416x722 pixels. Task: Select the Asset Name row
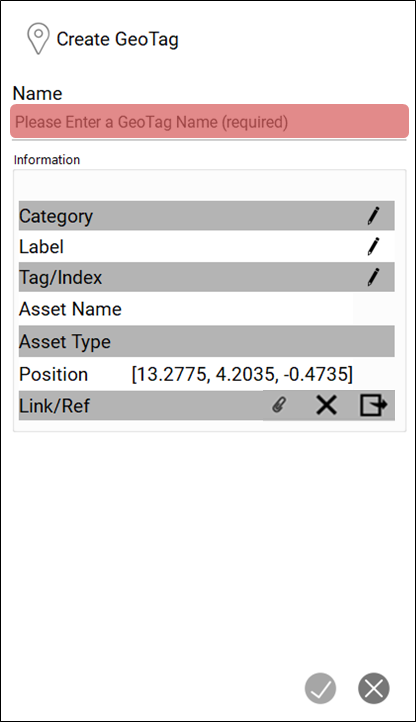point(206,309)
